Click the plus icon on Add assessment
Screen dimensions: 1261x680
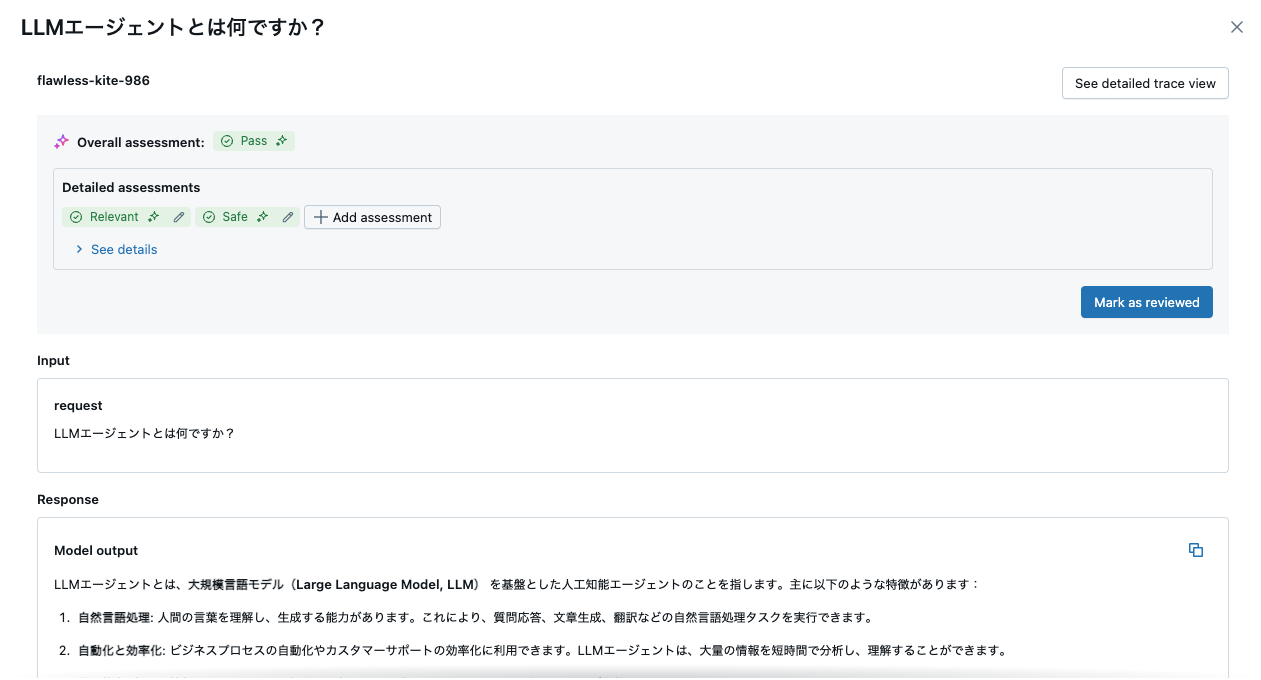point(320,217)
